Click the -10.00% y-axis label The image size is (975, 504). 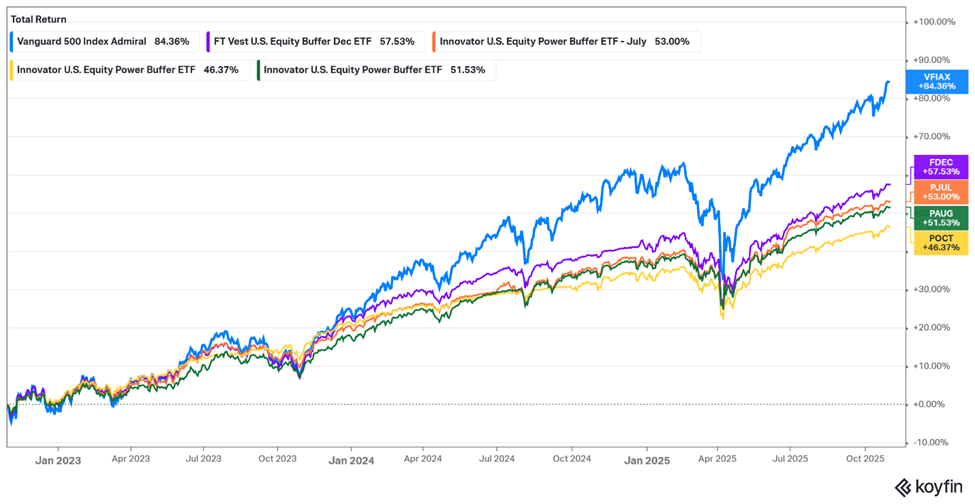pyautogui.click(x=933, y=442)
